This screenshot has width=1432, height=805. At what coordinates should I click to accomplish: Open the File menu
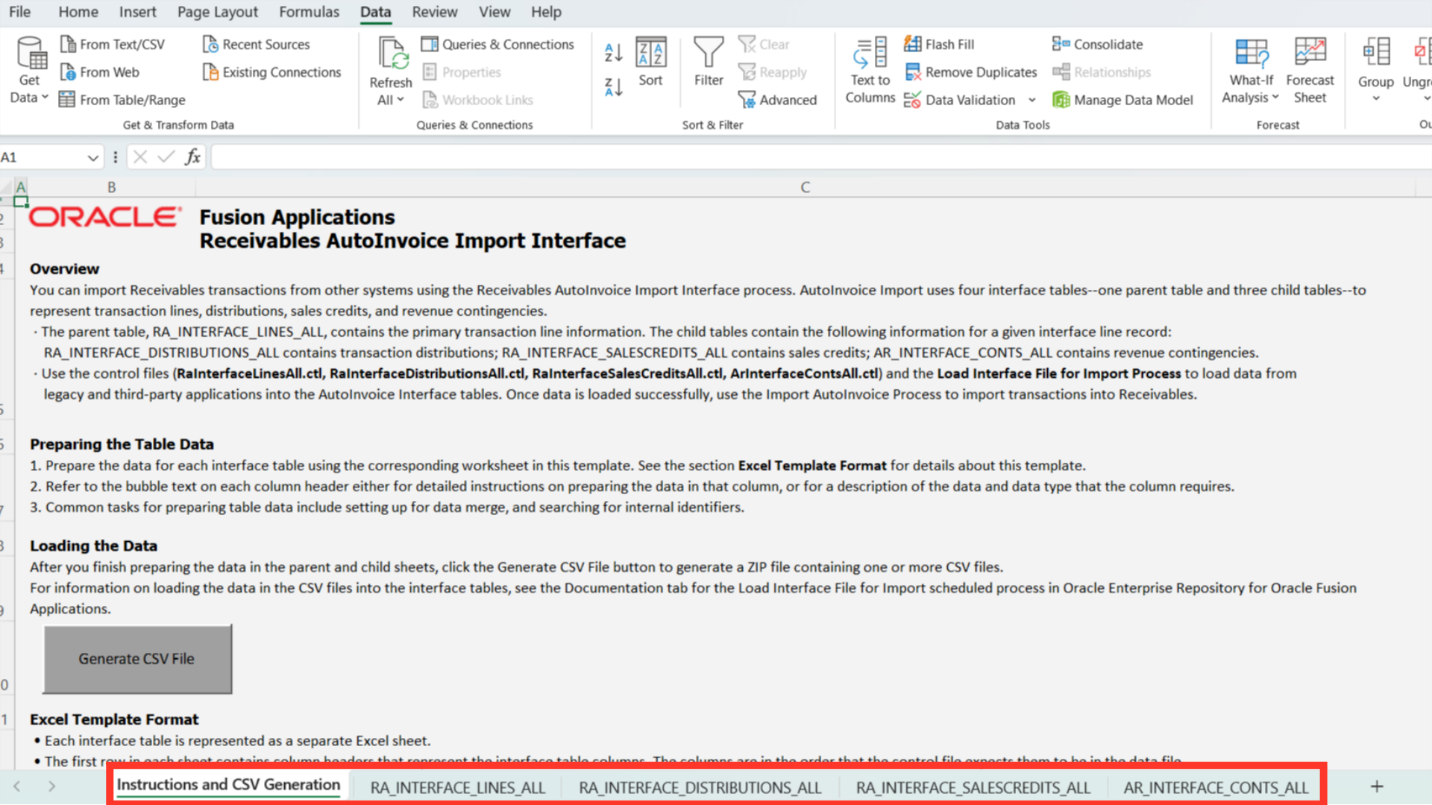click(19, 12)
